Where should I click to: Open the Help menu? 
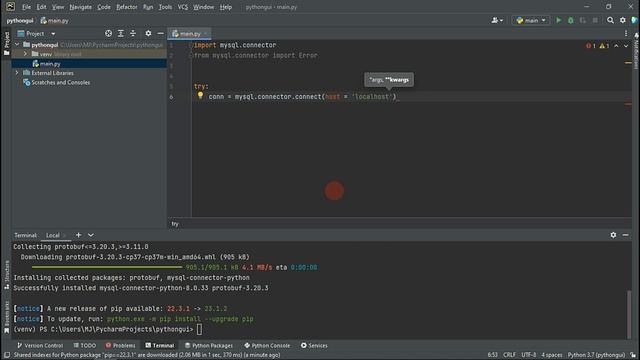(225, 7)
